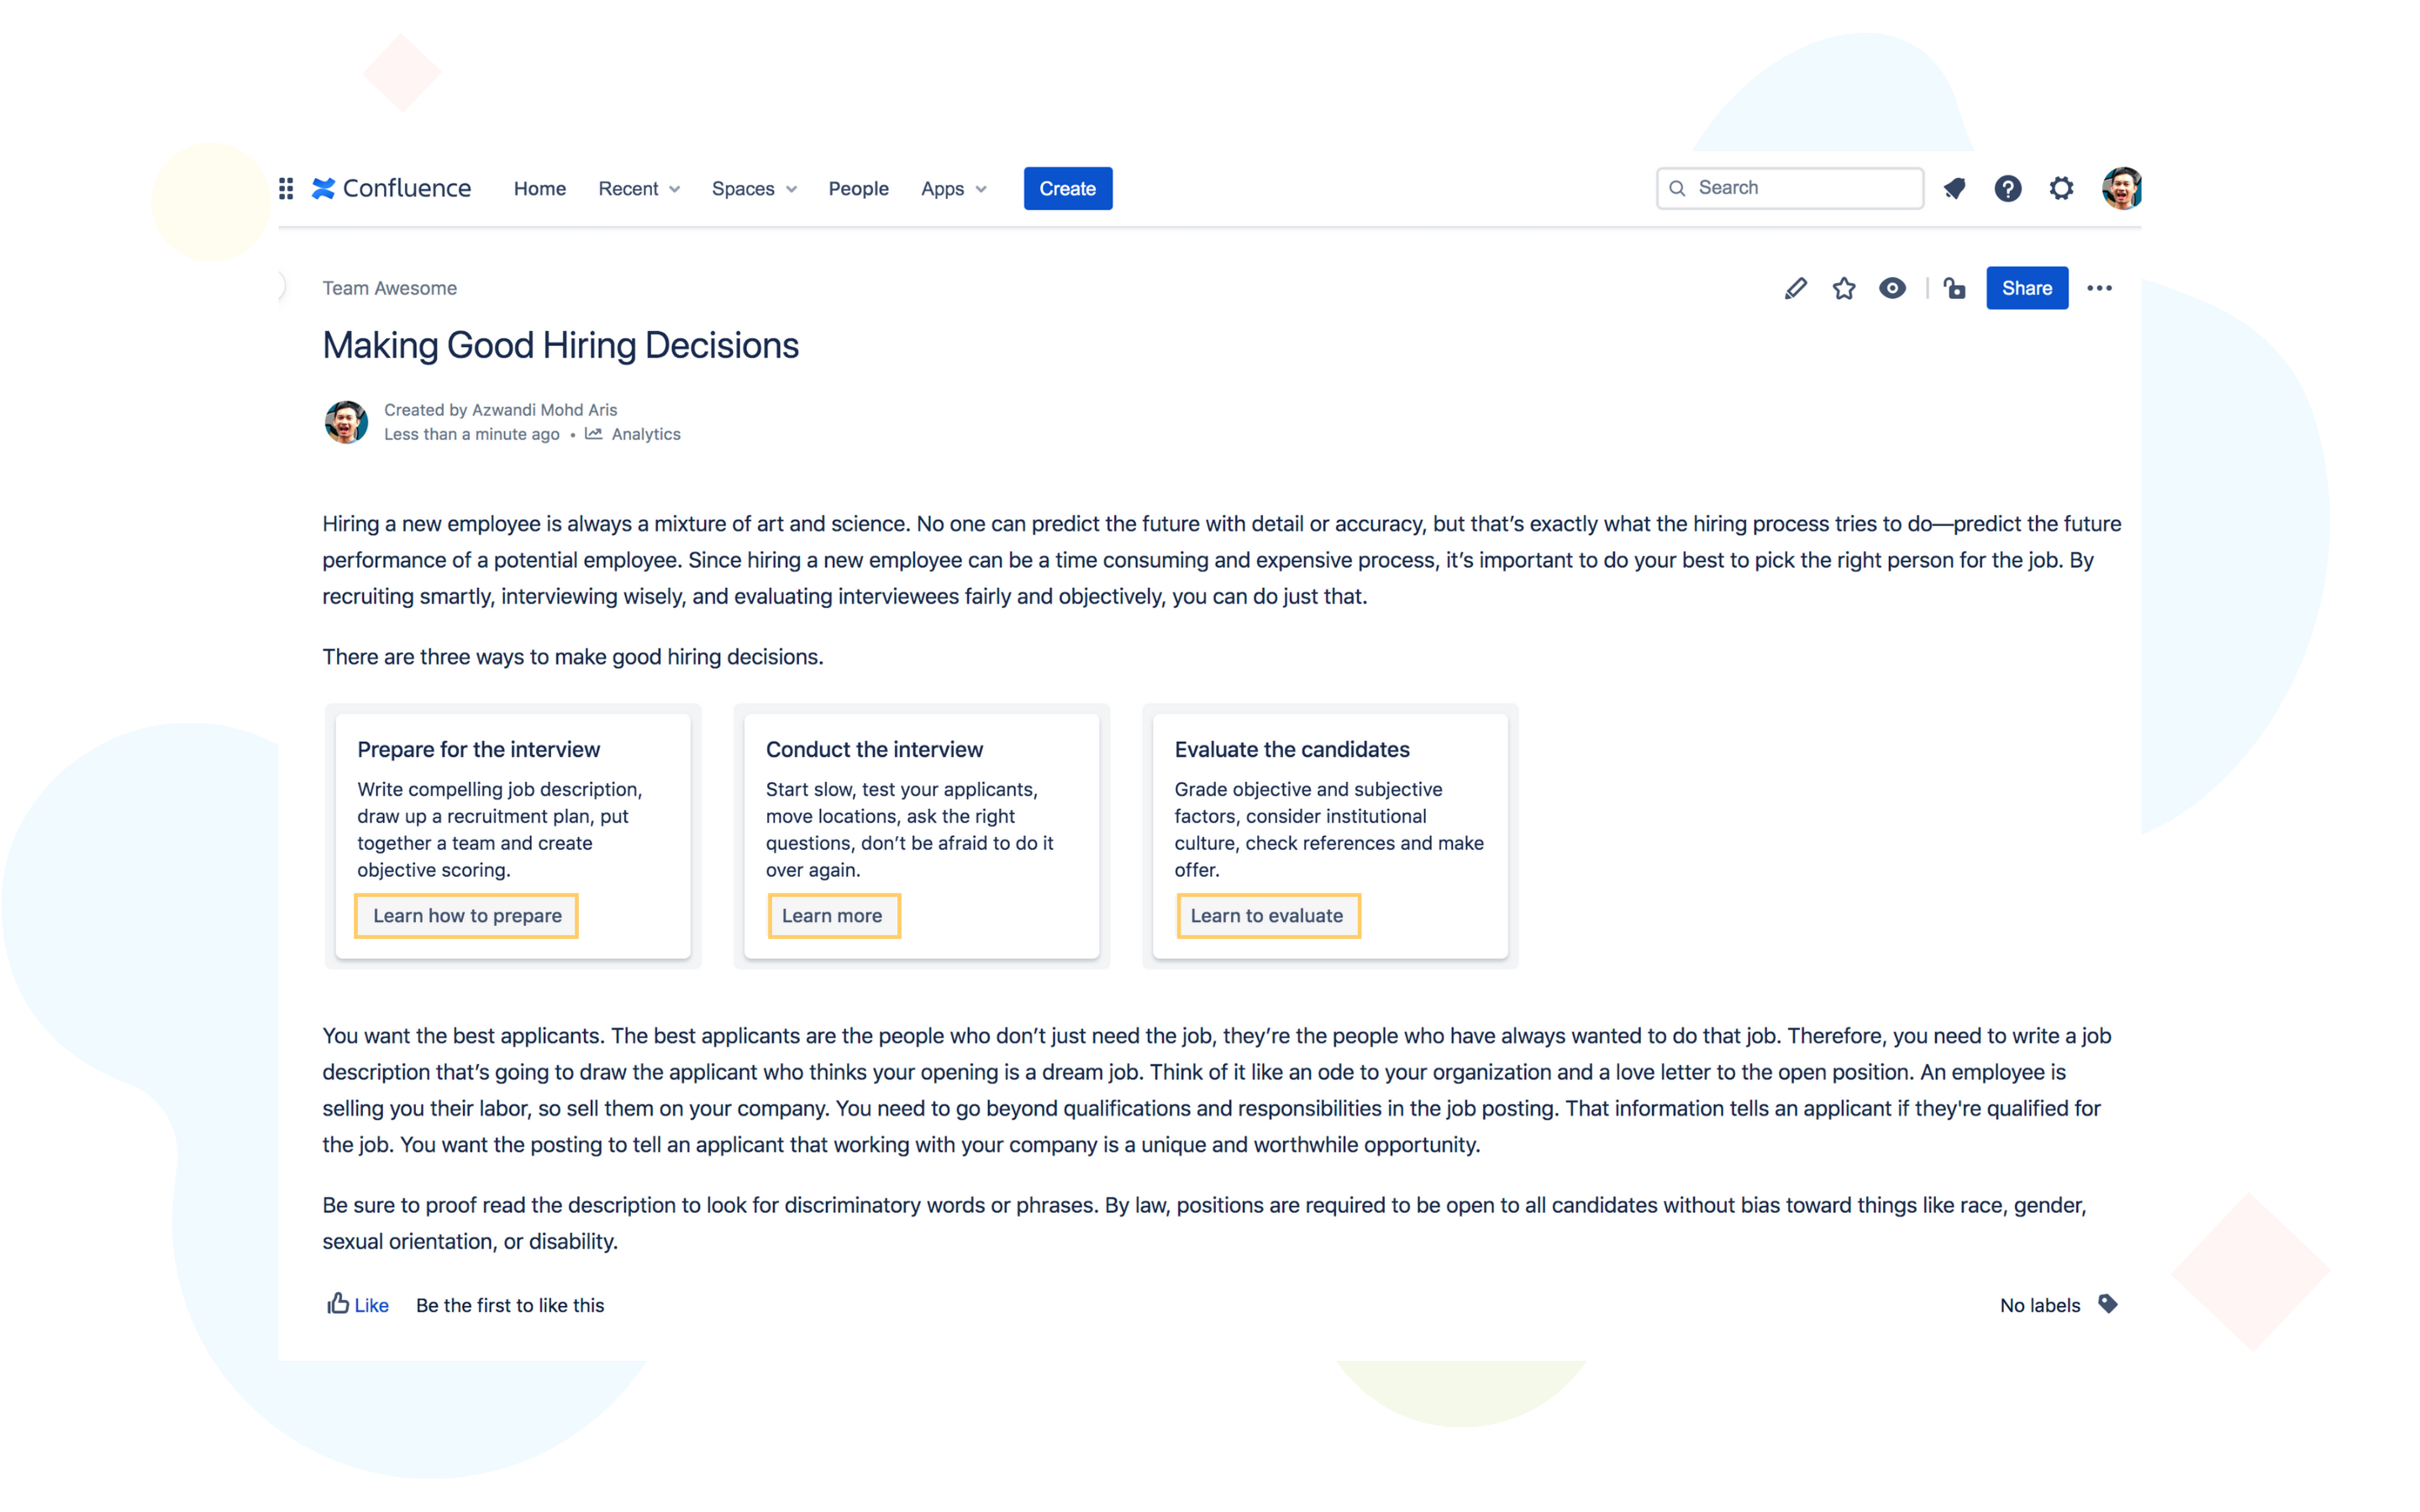2420x1512 pixels.
Task: Open People in the navigation
Action: [858, 188]
